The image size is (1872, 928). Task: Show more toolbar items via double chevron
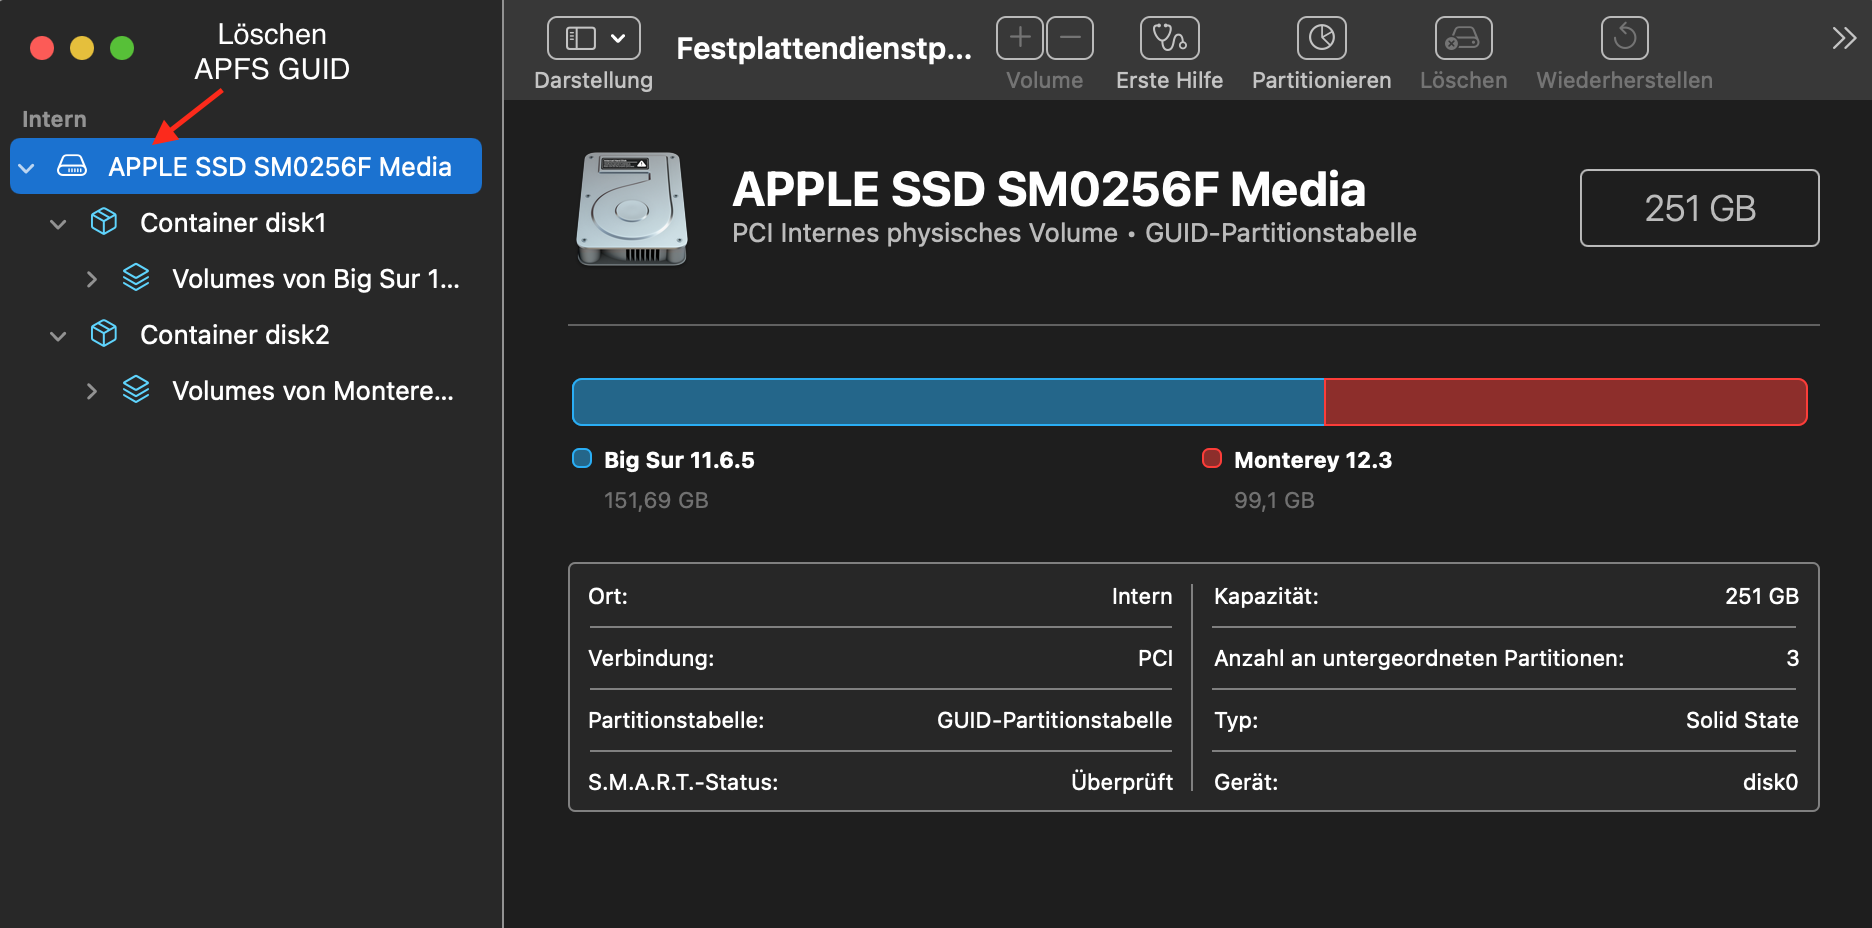click(1843, 39)
